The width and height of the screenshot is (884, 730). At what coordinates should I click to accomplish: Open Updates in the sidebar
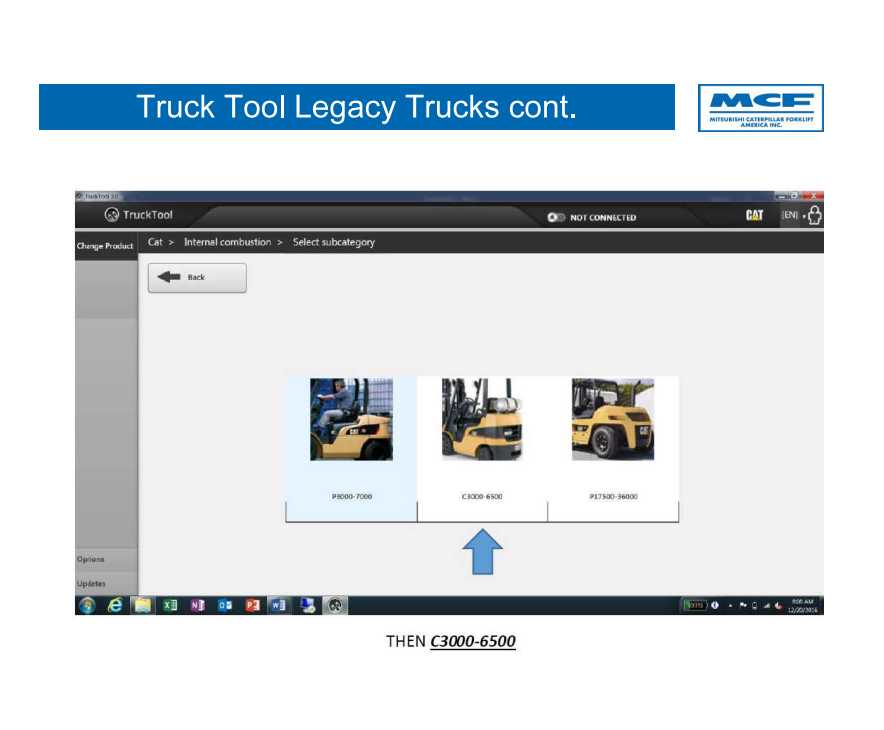click(x=106, y=583)
